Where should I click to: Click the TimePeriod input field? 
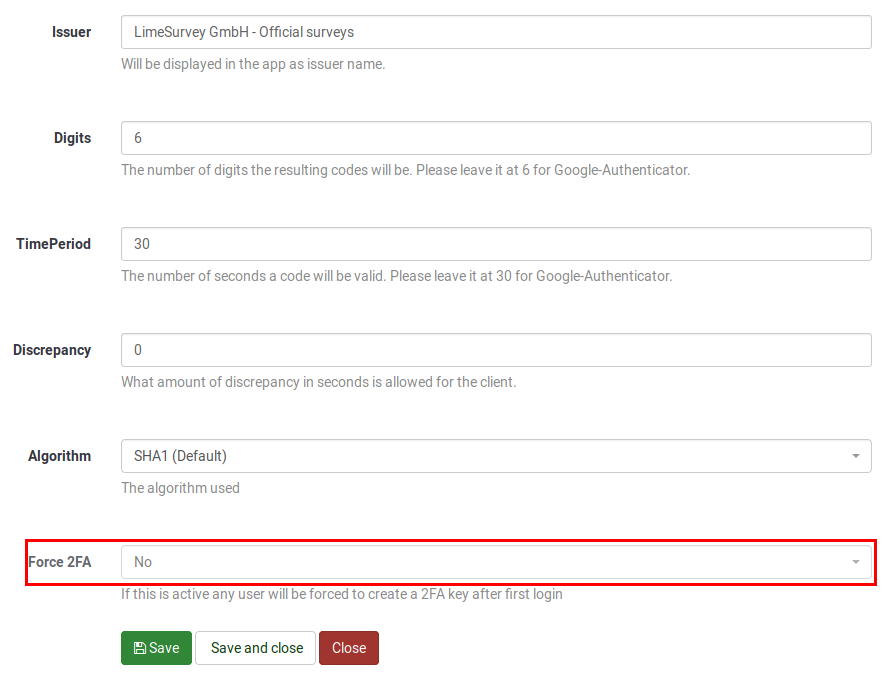point(496,244)
